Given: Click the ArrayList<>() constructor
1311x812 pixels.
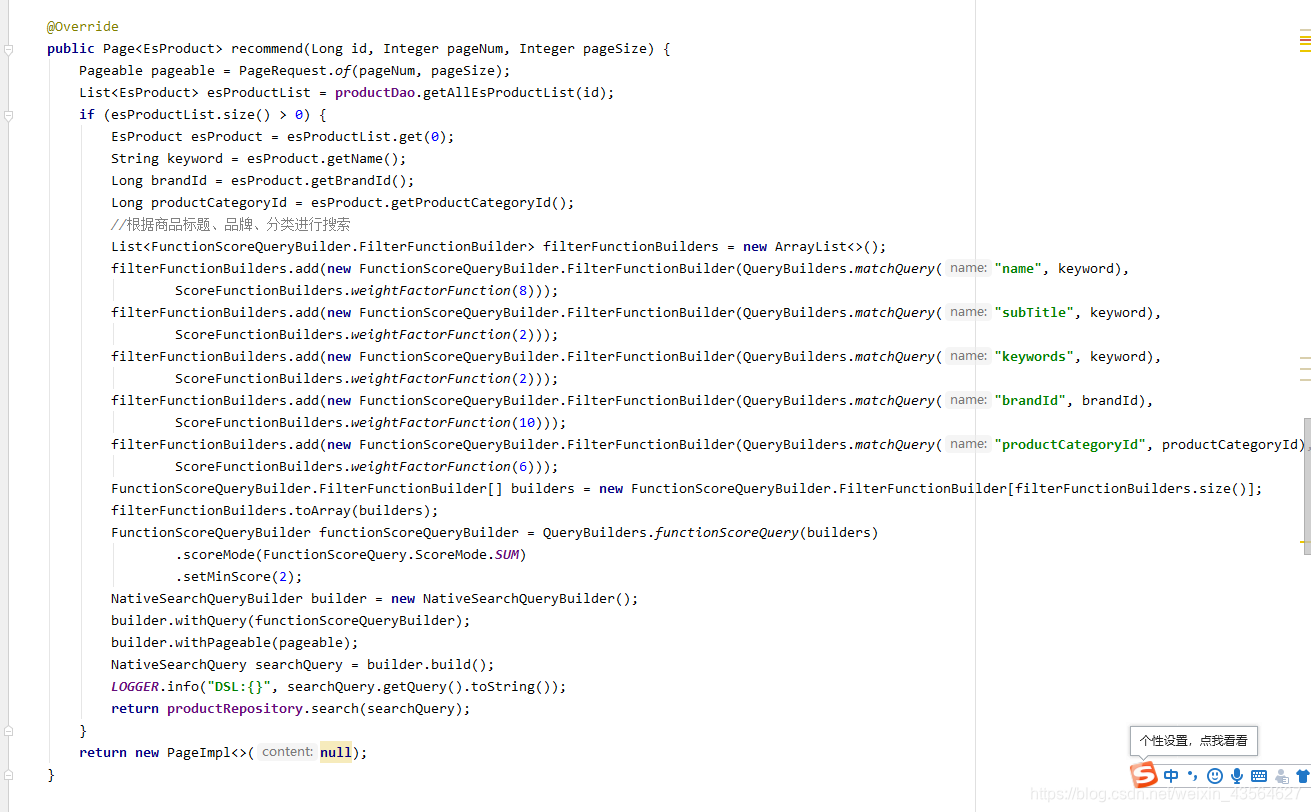Looking at the screenshot, I should pos(827,247).
